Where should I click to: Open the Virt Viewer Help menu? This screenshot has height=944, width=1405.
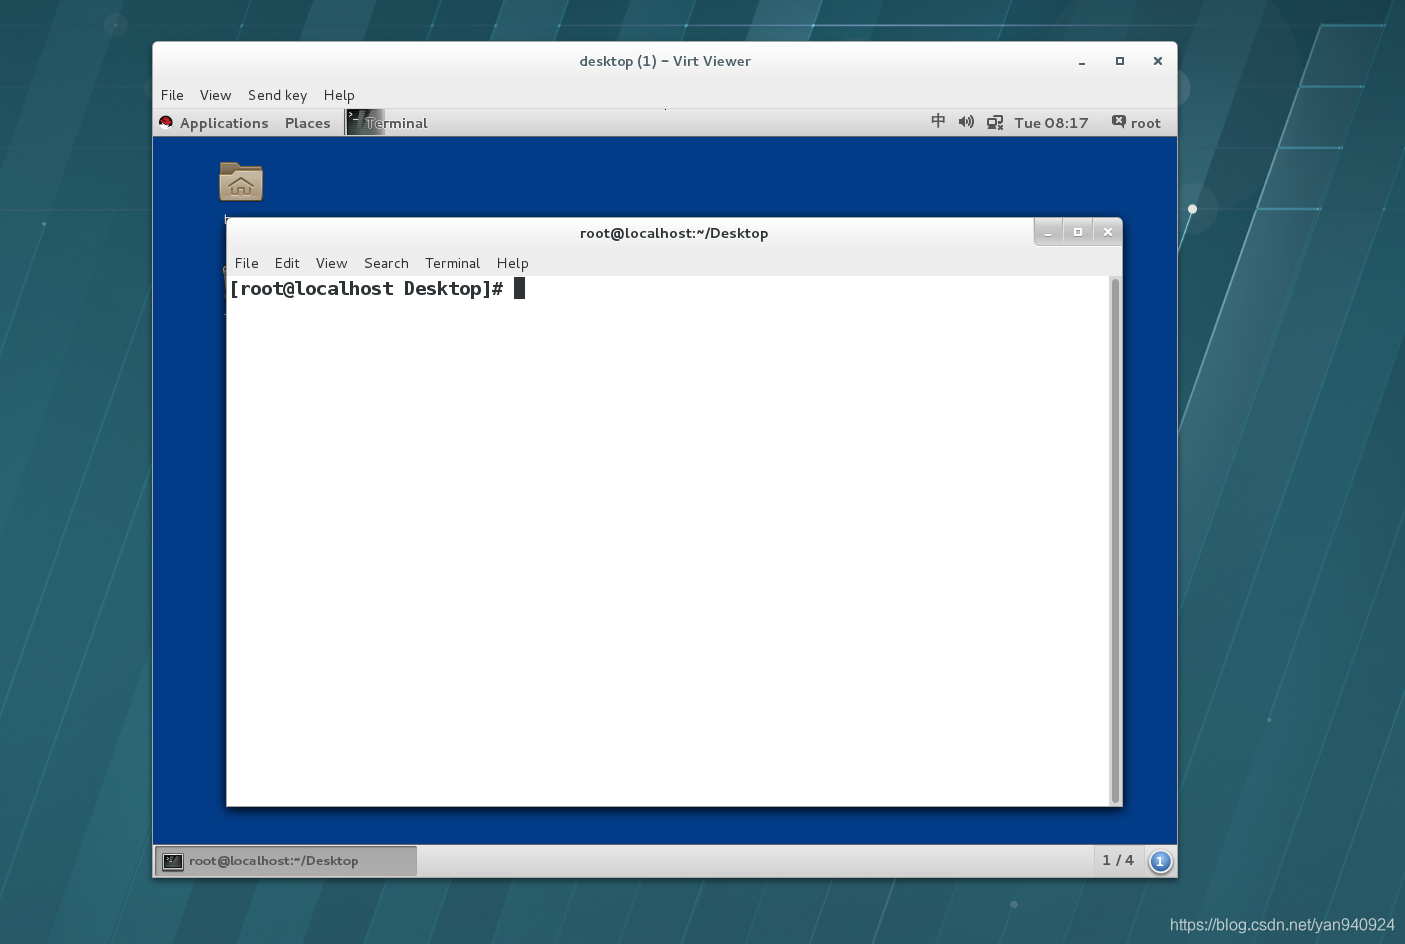coord(339,95)
